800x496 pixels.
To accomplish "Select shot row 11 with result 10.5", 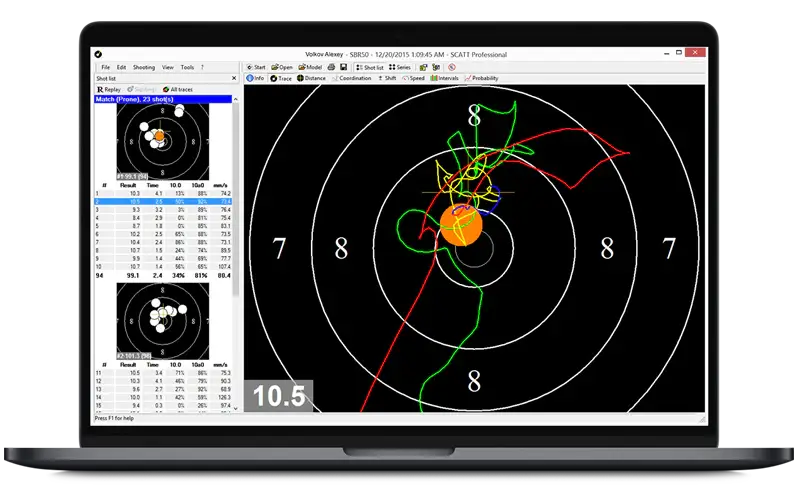I will pos(163,373).
